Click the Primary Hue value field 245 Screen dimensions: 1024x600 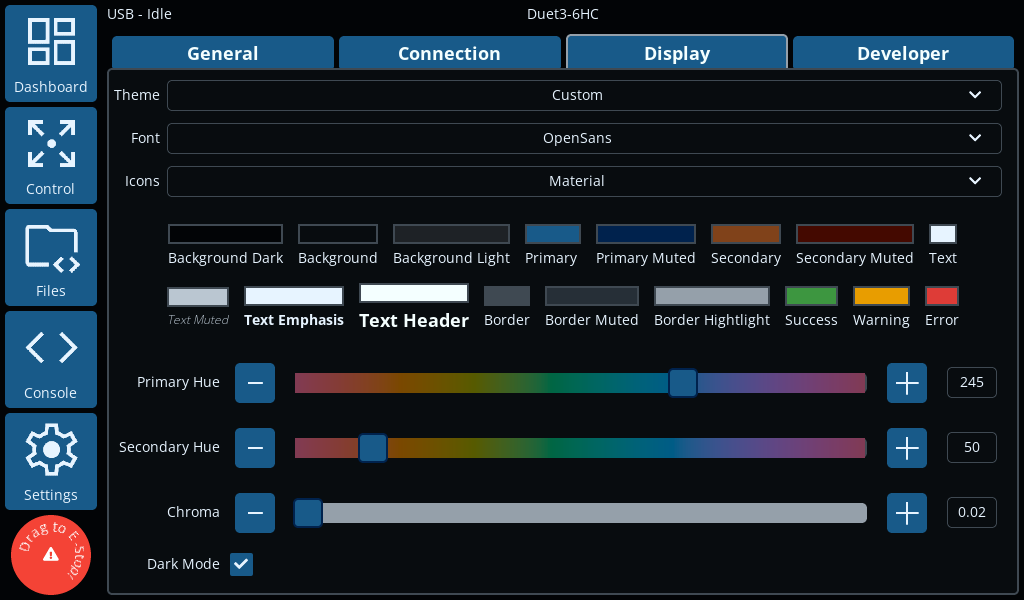click(971, 383)
